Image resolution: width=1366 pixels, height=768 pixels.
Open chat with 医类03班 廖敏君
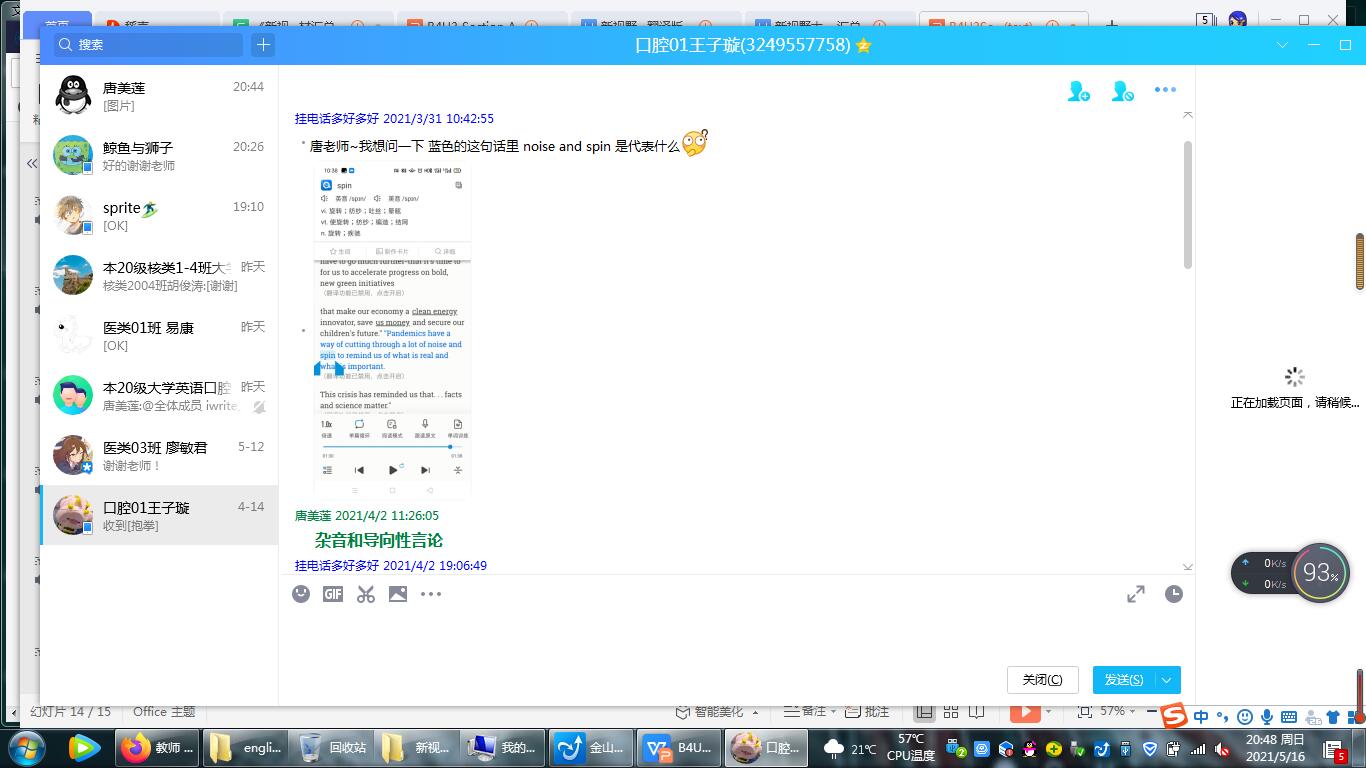point(159,456)
